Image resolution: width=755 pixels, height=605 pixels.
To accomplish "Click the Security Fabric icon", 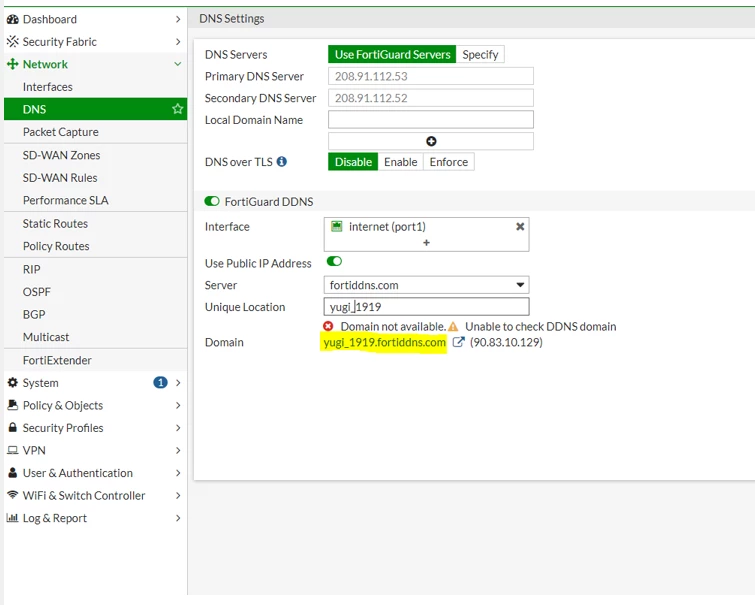I will 13,41.
